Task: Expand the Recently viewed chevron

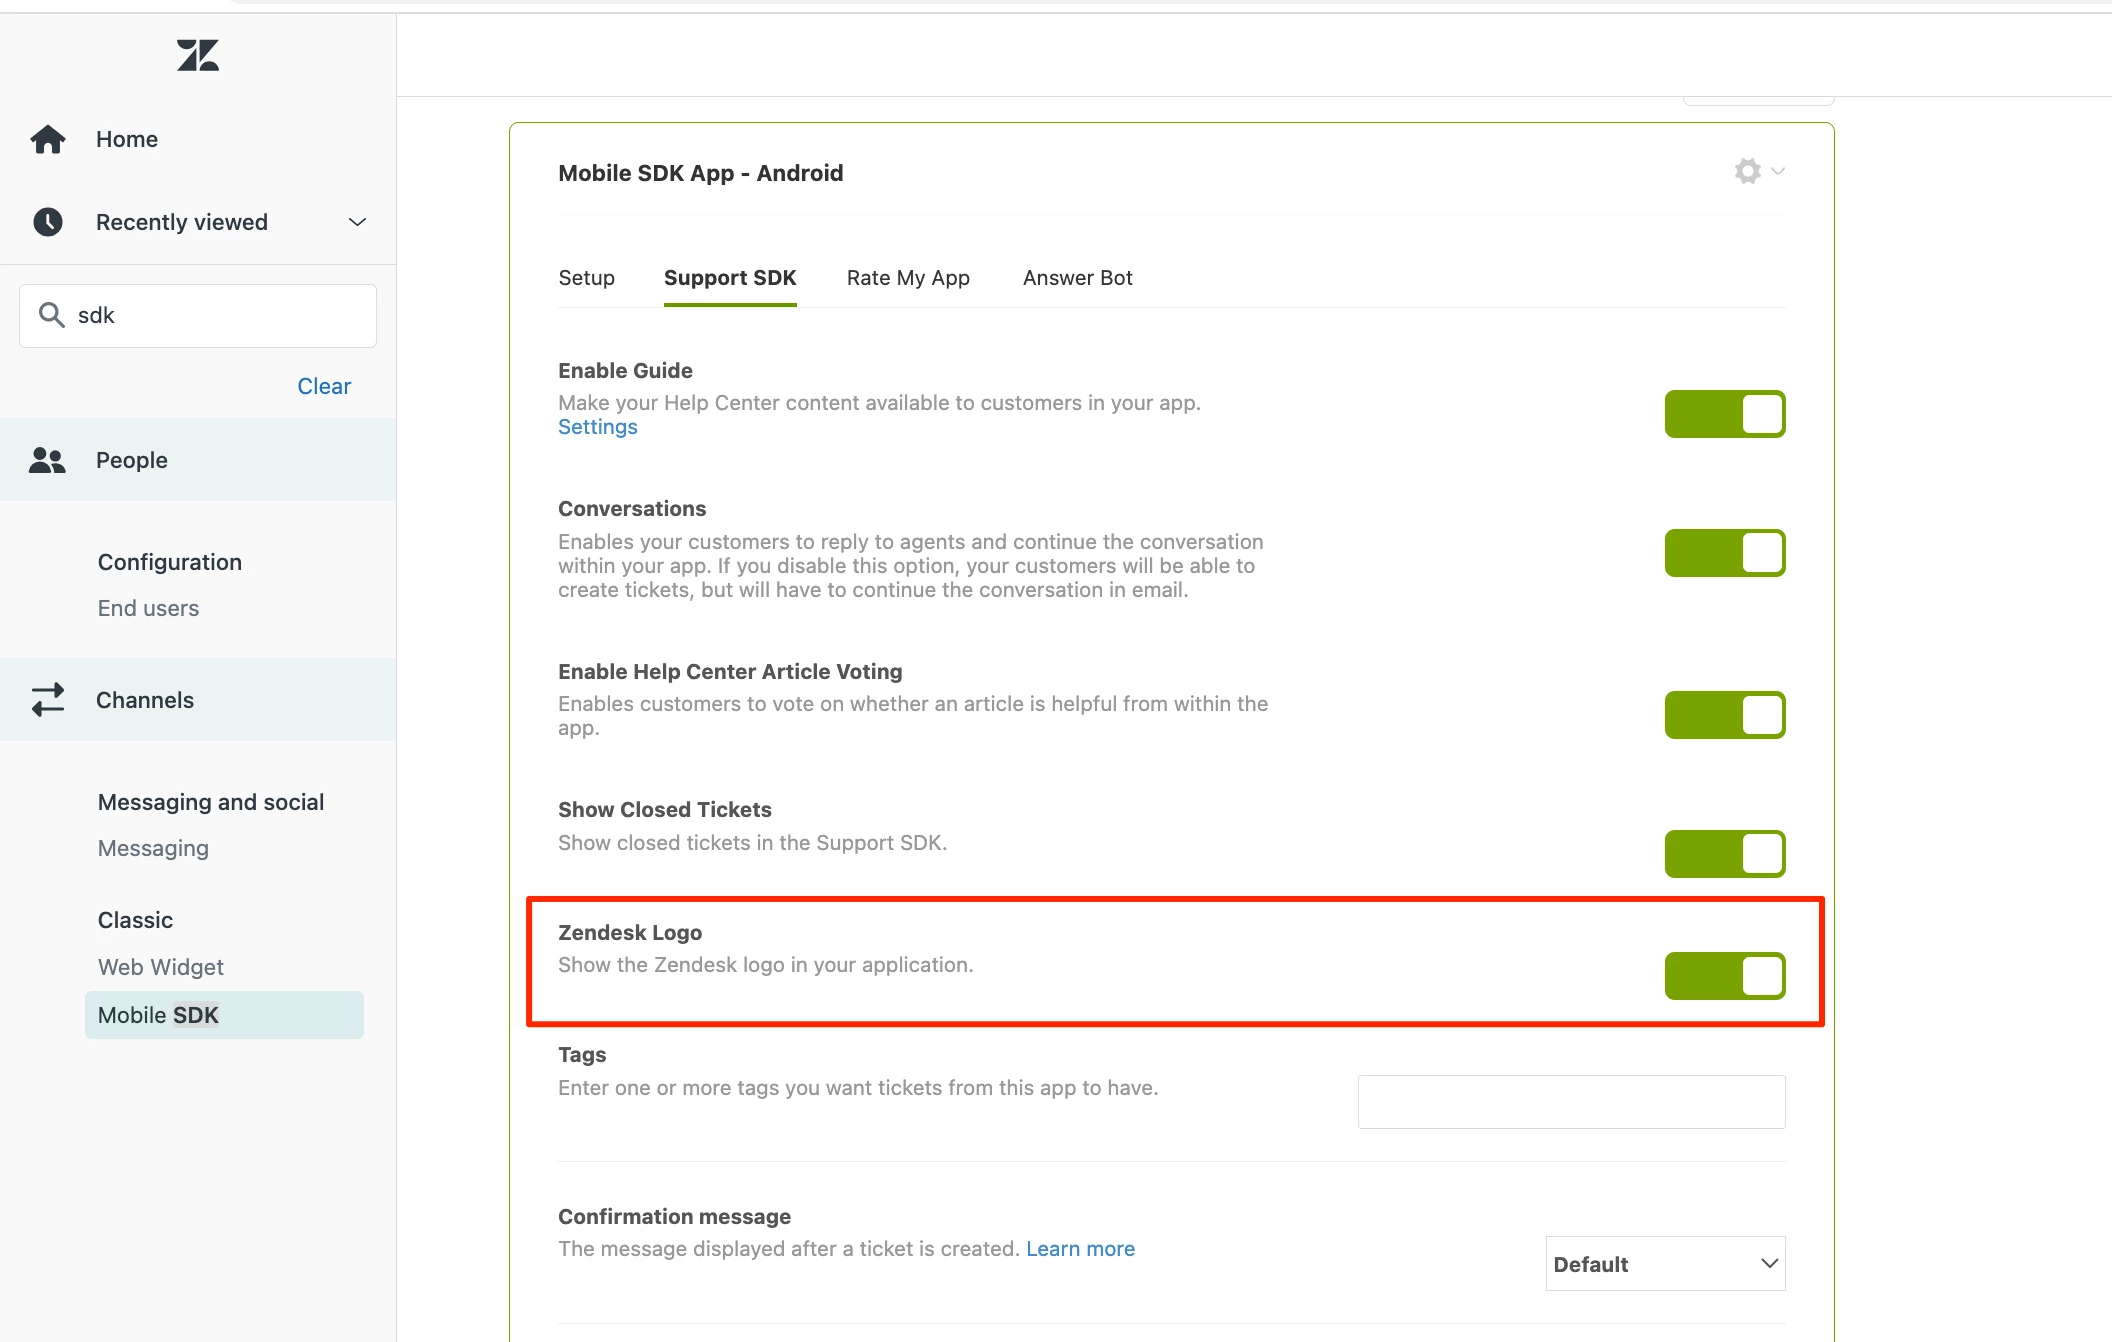Action: pyautogui.click(x=357, y=222)
